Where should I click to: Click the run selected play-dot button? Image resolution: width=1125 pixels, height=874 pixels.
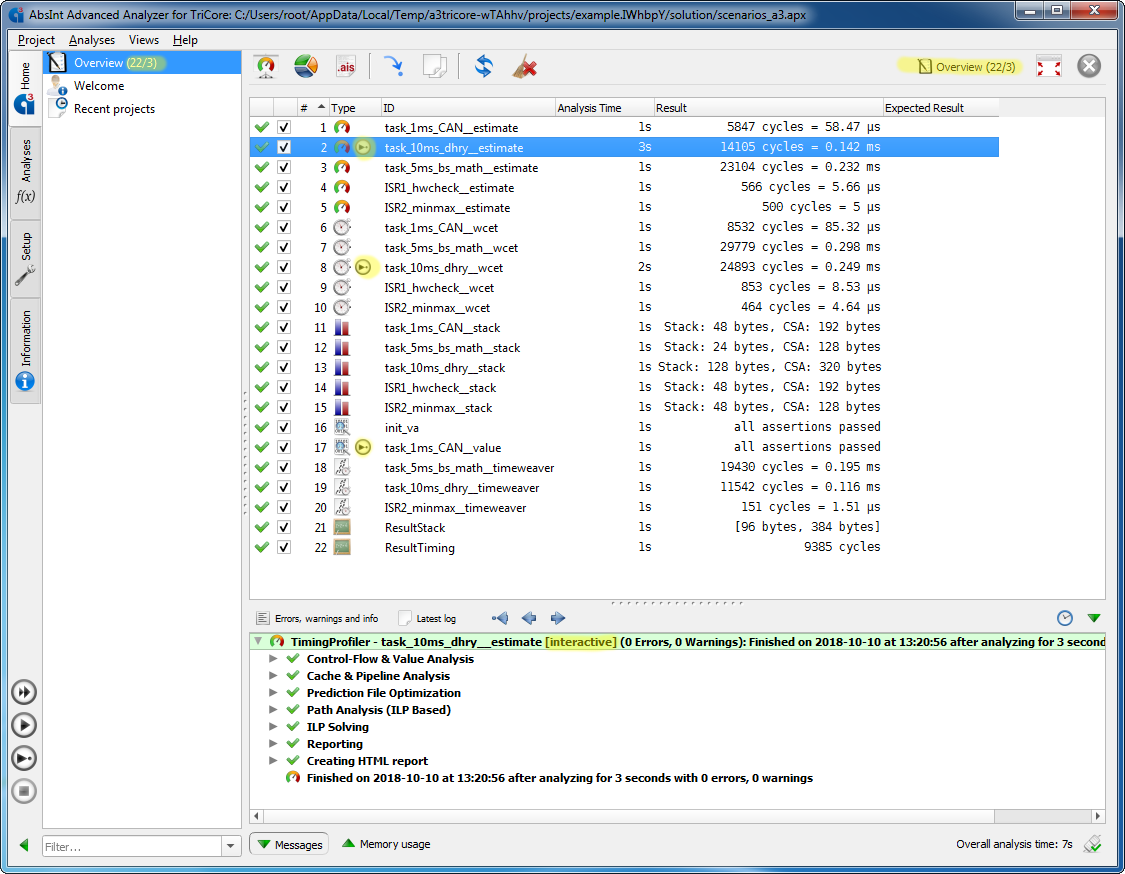[x=24, y=758]
